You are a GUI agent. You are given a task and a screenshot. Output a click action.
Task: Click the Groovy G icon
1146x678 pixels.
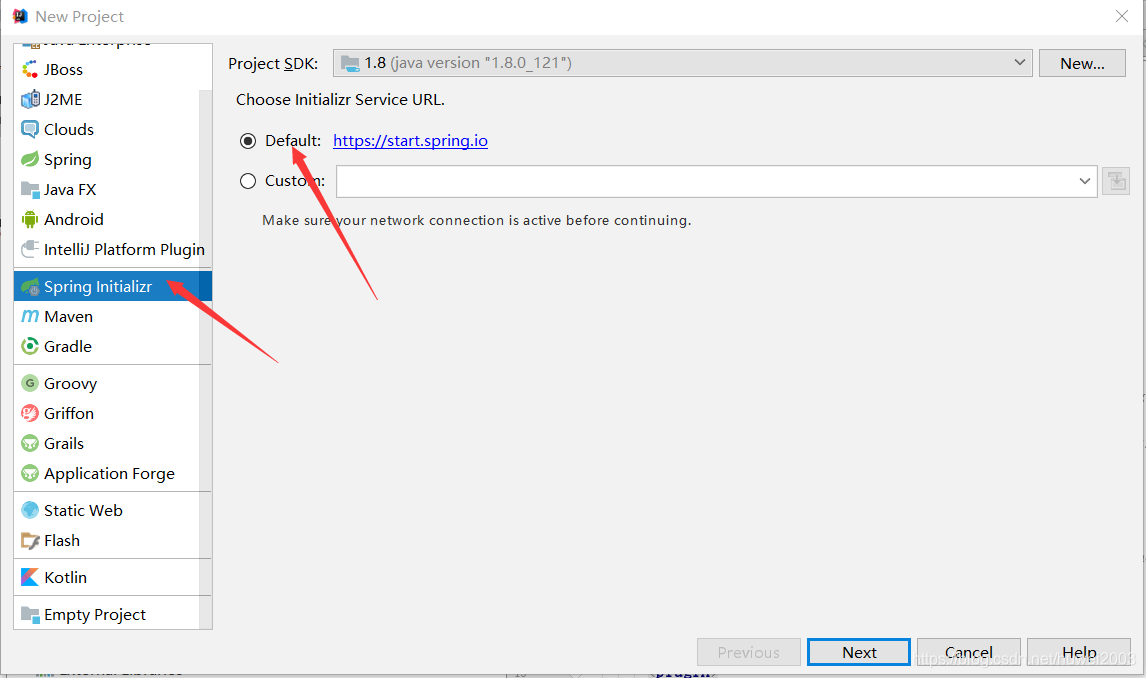pyautogui.click(x=30, y=383)
